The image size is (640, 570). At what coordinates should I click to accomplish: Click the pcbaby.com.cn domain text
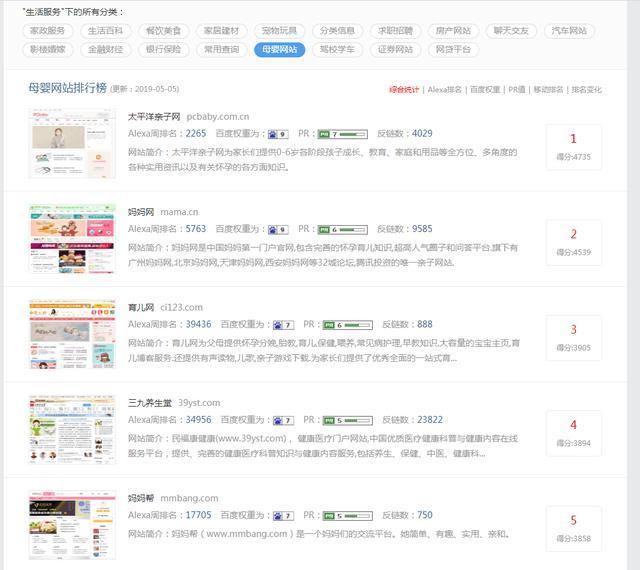218,117
